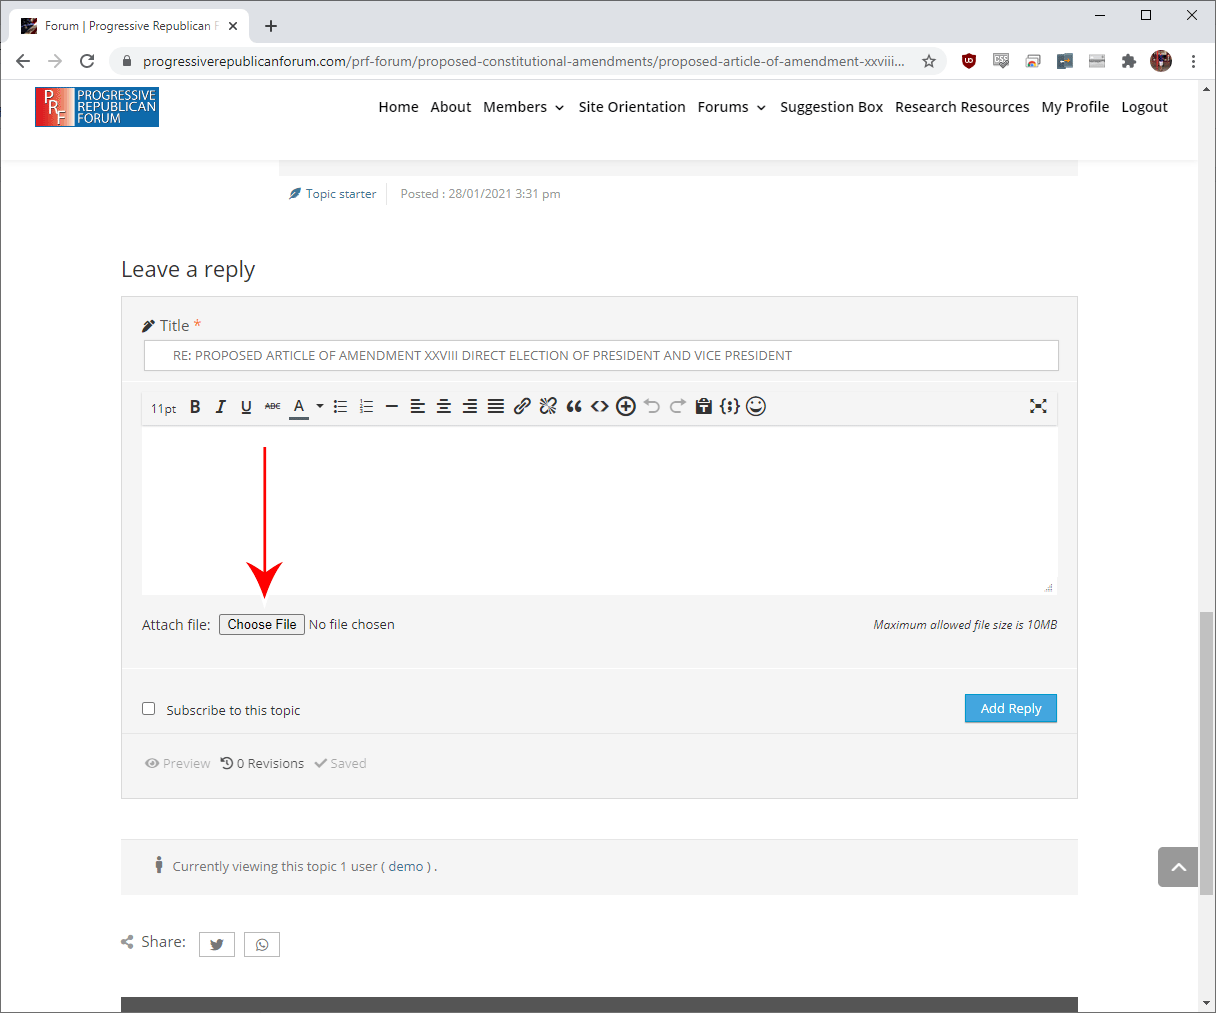
Task: Share topic on Twitter
Action: (x=217, y=944)
